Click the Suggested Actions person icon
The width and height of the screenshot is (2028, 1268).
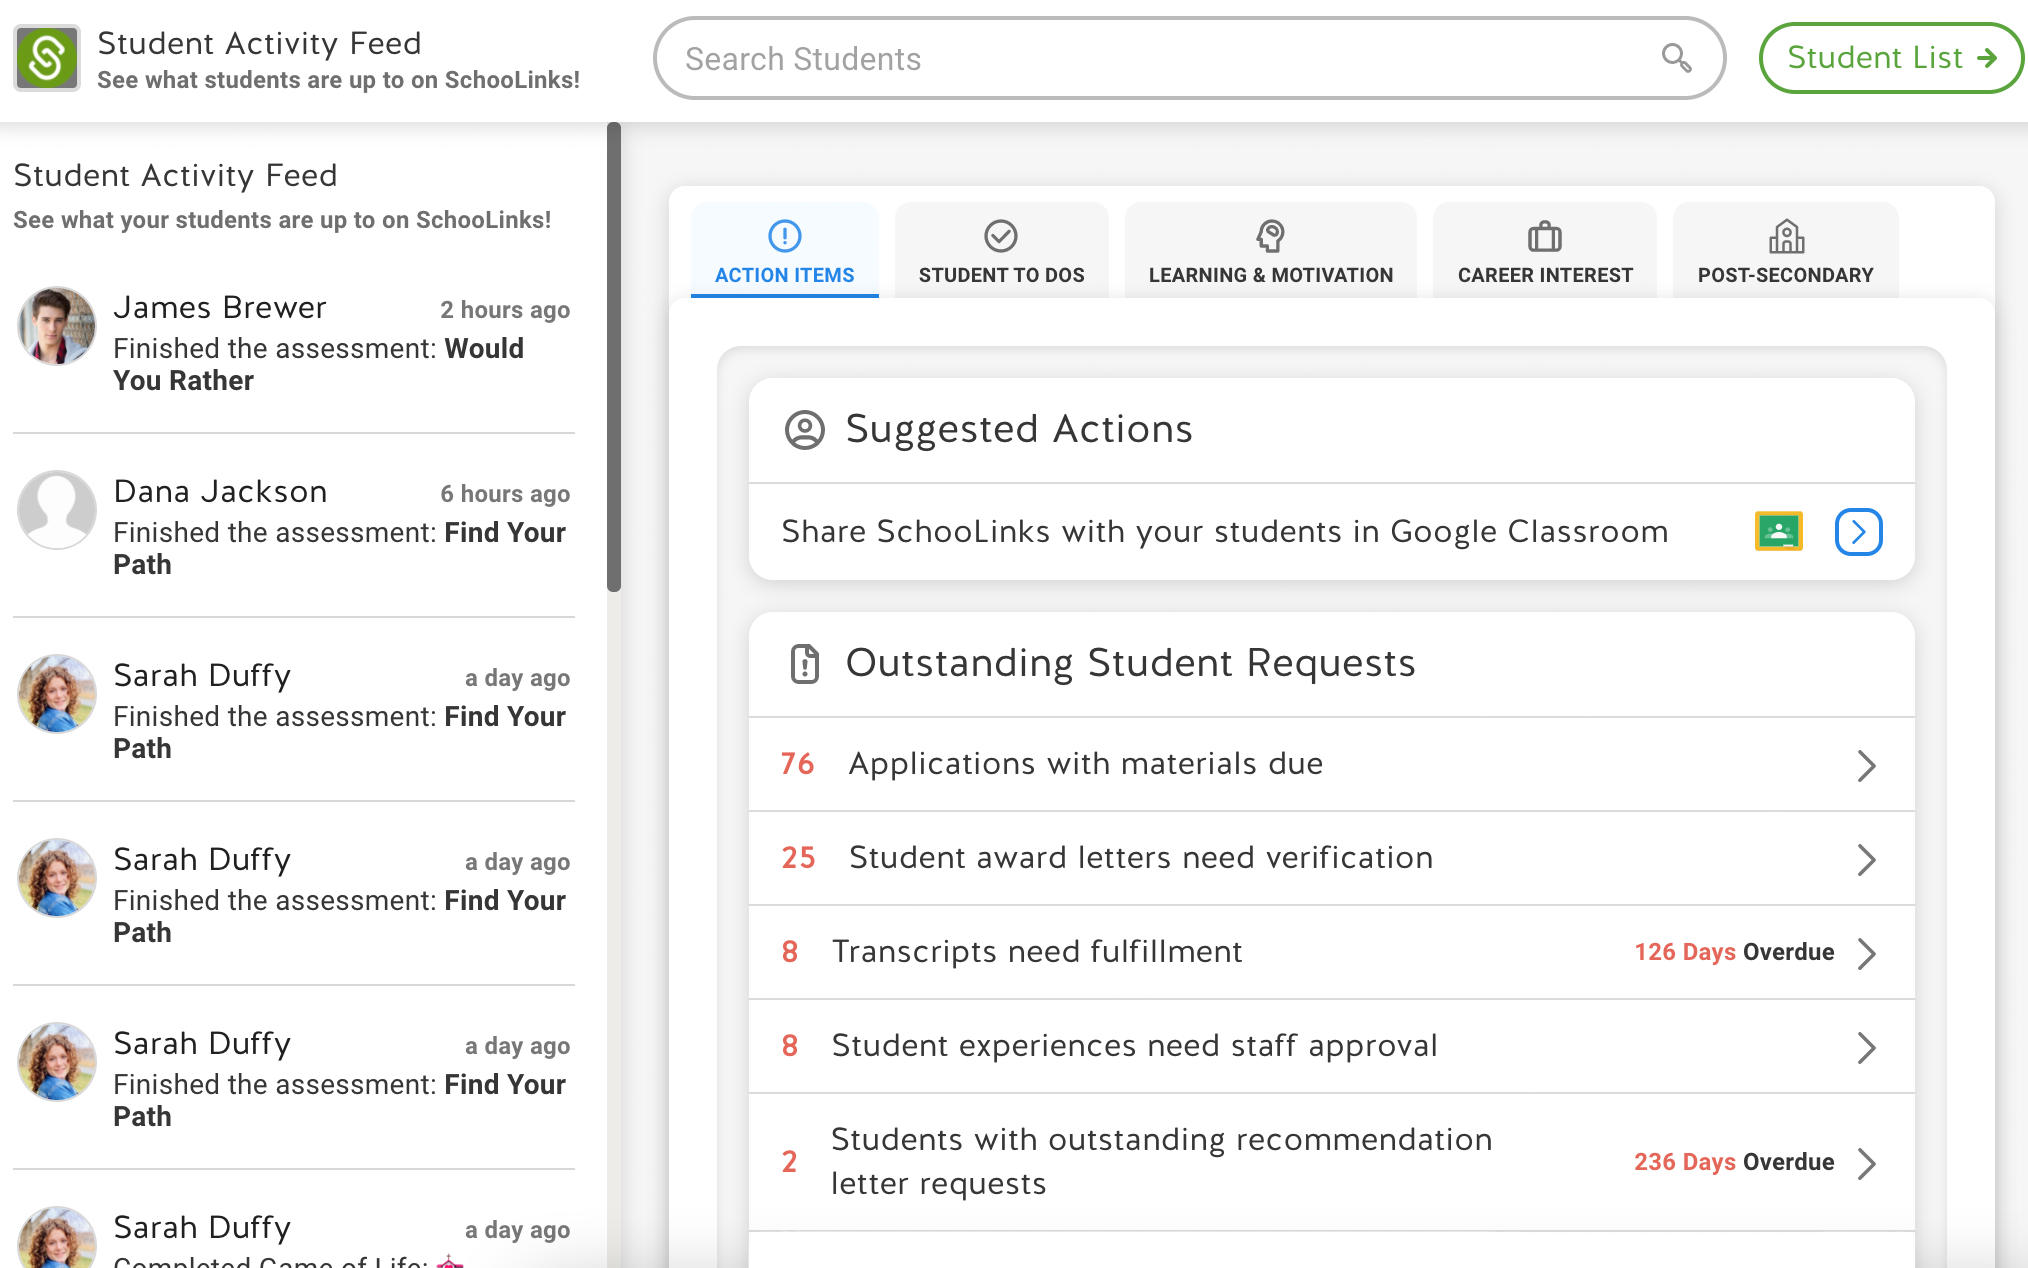click(x=804, y=430)
